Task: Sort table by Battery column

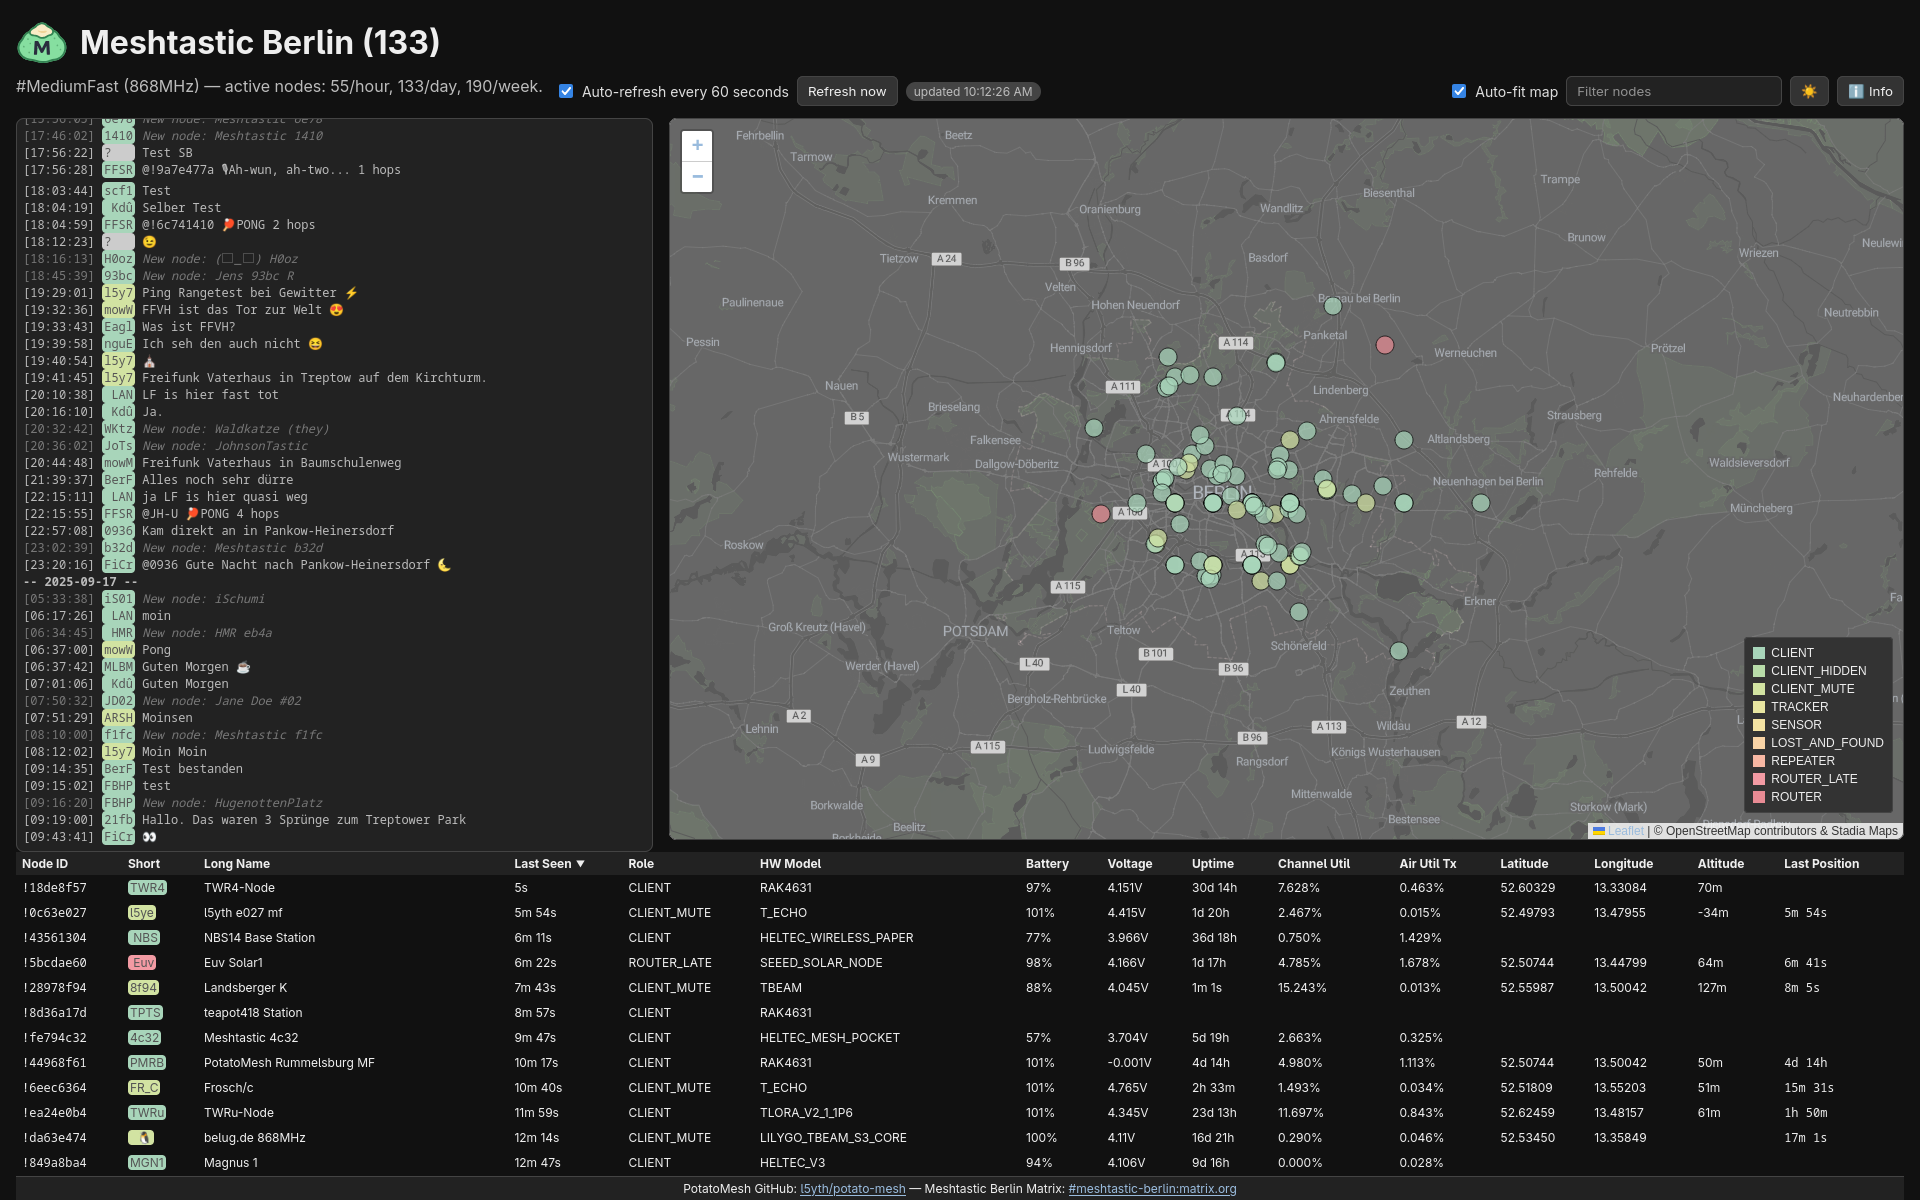Action: (x=1046, y=864)
